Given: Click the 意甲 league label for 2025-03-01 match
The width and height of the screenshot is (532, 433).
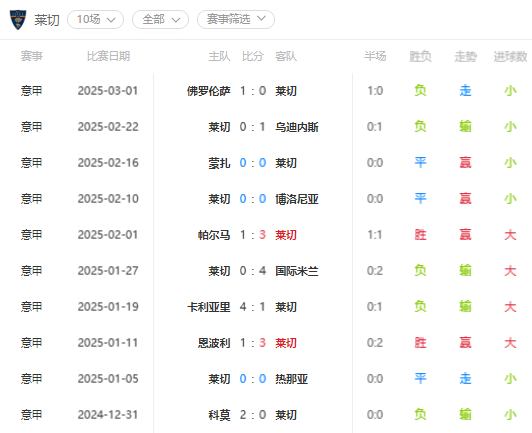Looking at the screenshot, I should coord(32,91).
